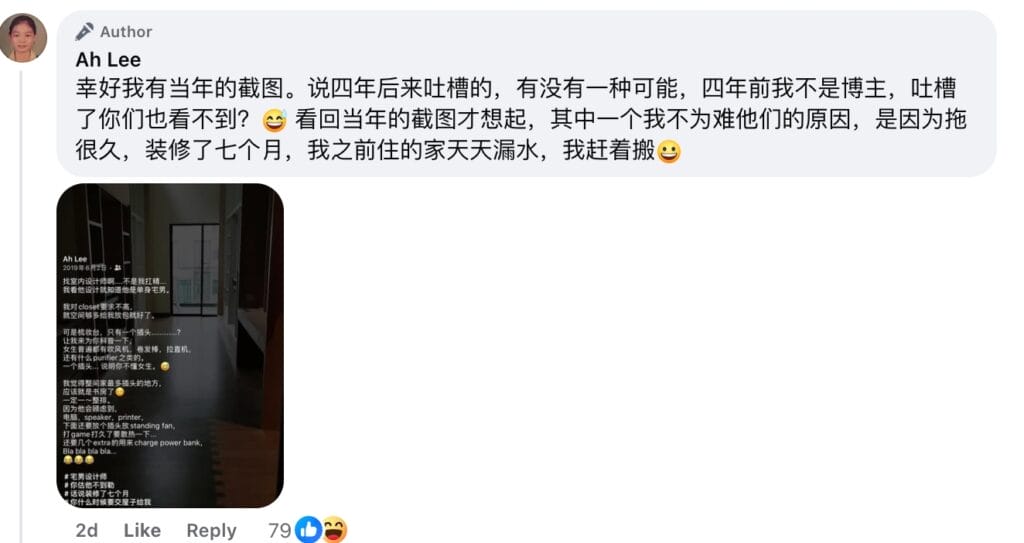Image resolution: width=1024 pixels, height=543 pixels.
Task: Click the Ah Lee name inside the attached image
Action: click(x=74, y=259)
